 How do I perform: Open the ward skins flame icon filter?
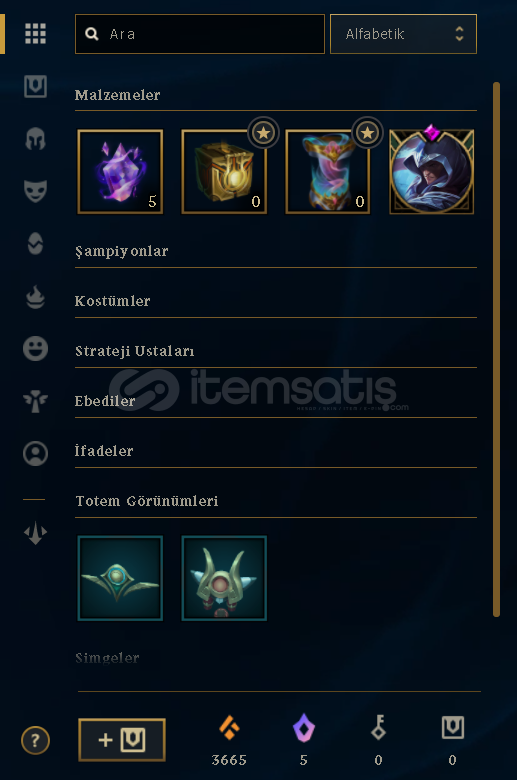pyautogui.click(x=35, y=296)
